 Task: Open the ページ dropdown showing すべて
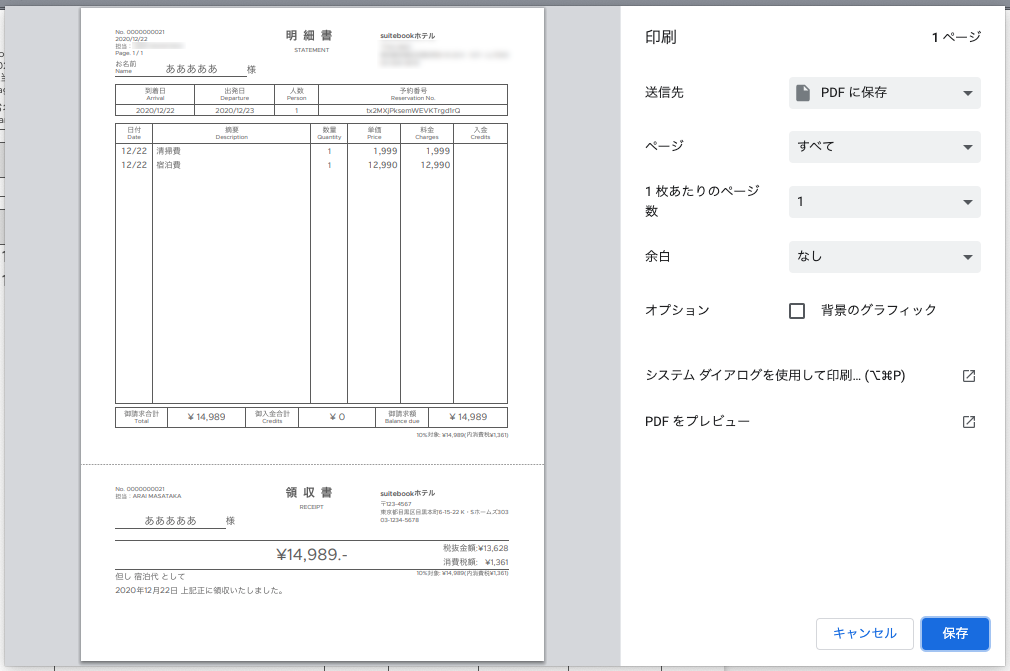click(884, 147)
